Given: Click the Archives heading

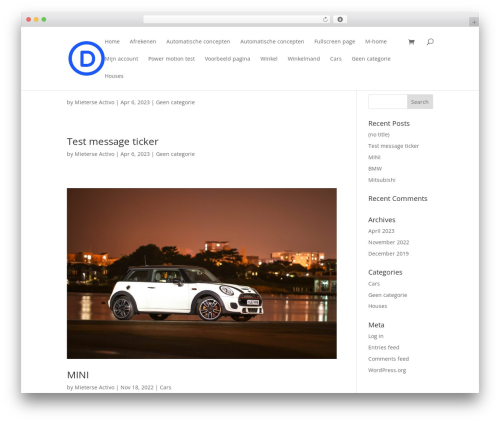Looking at the screenshot, I should tap(382, 220).
